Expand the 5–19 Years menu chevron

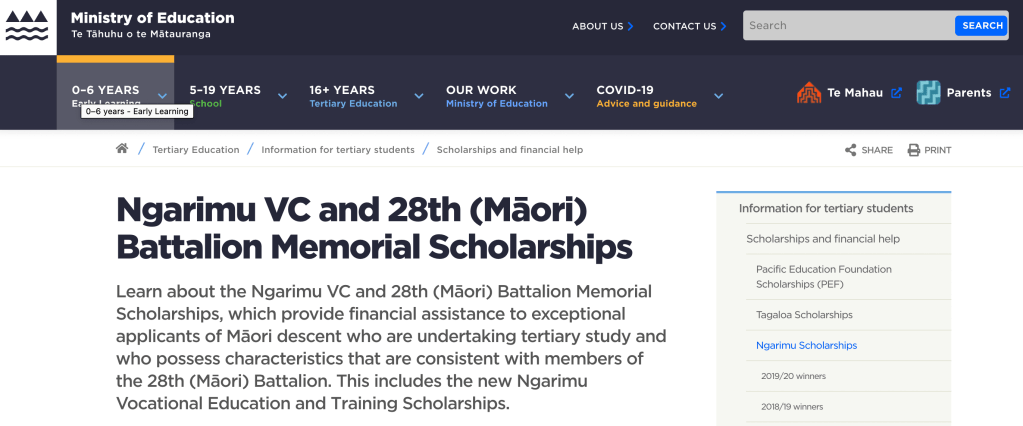coord(282,96)
